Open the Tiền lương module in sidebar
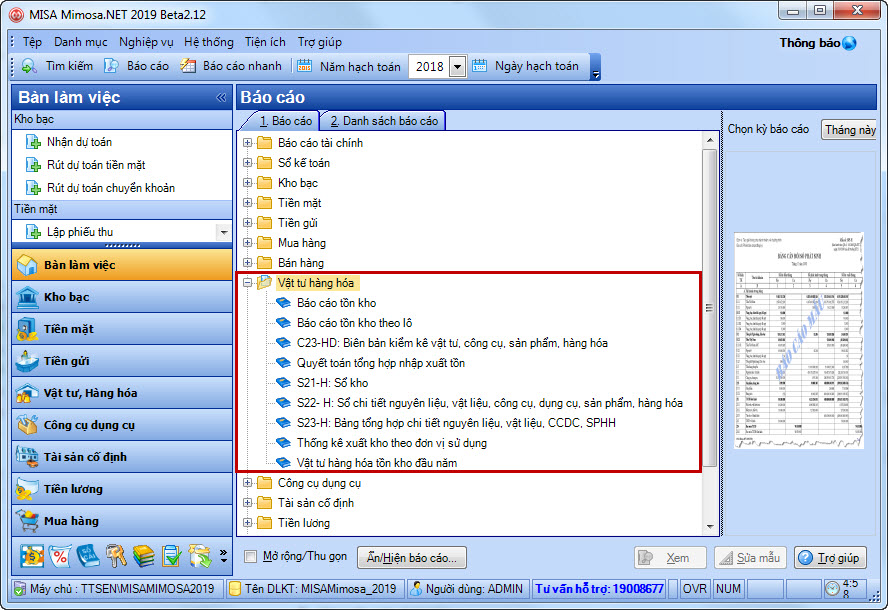This screenshot has height=610, width=888. (x=122, y=489)
